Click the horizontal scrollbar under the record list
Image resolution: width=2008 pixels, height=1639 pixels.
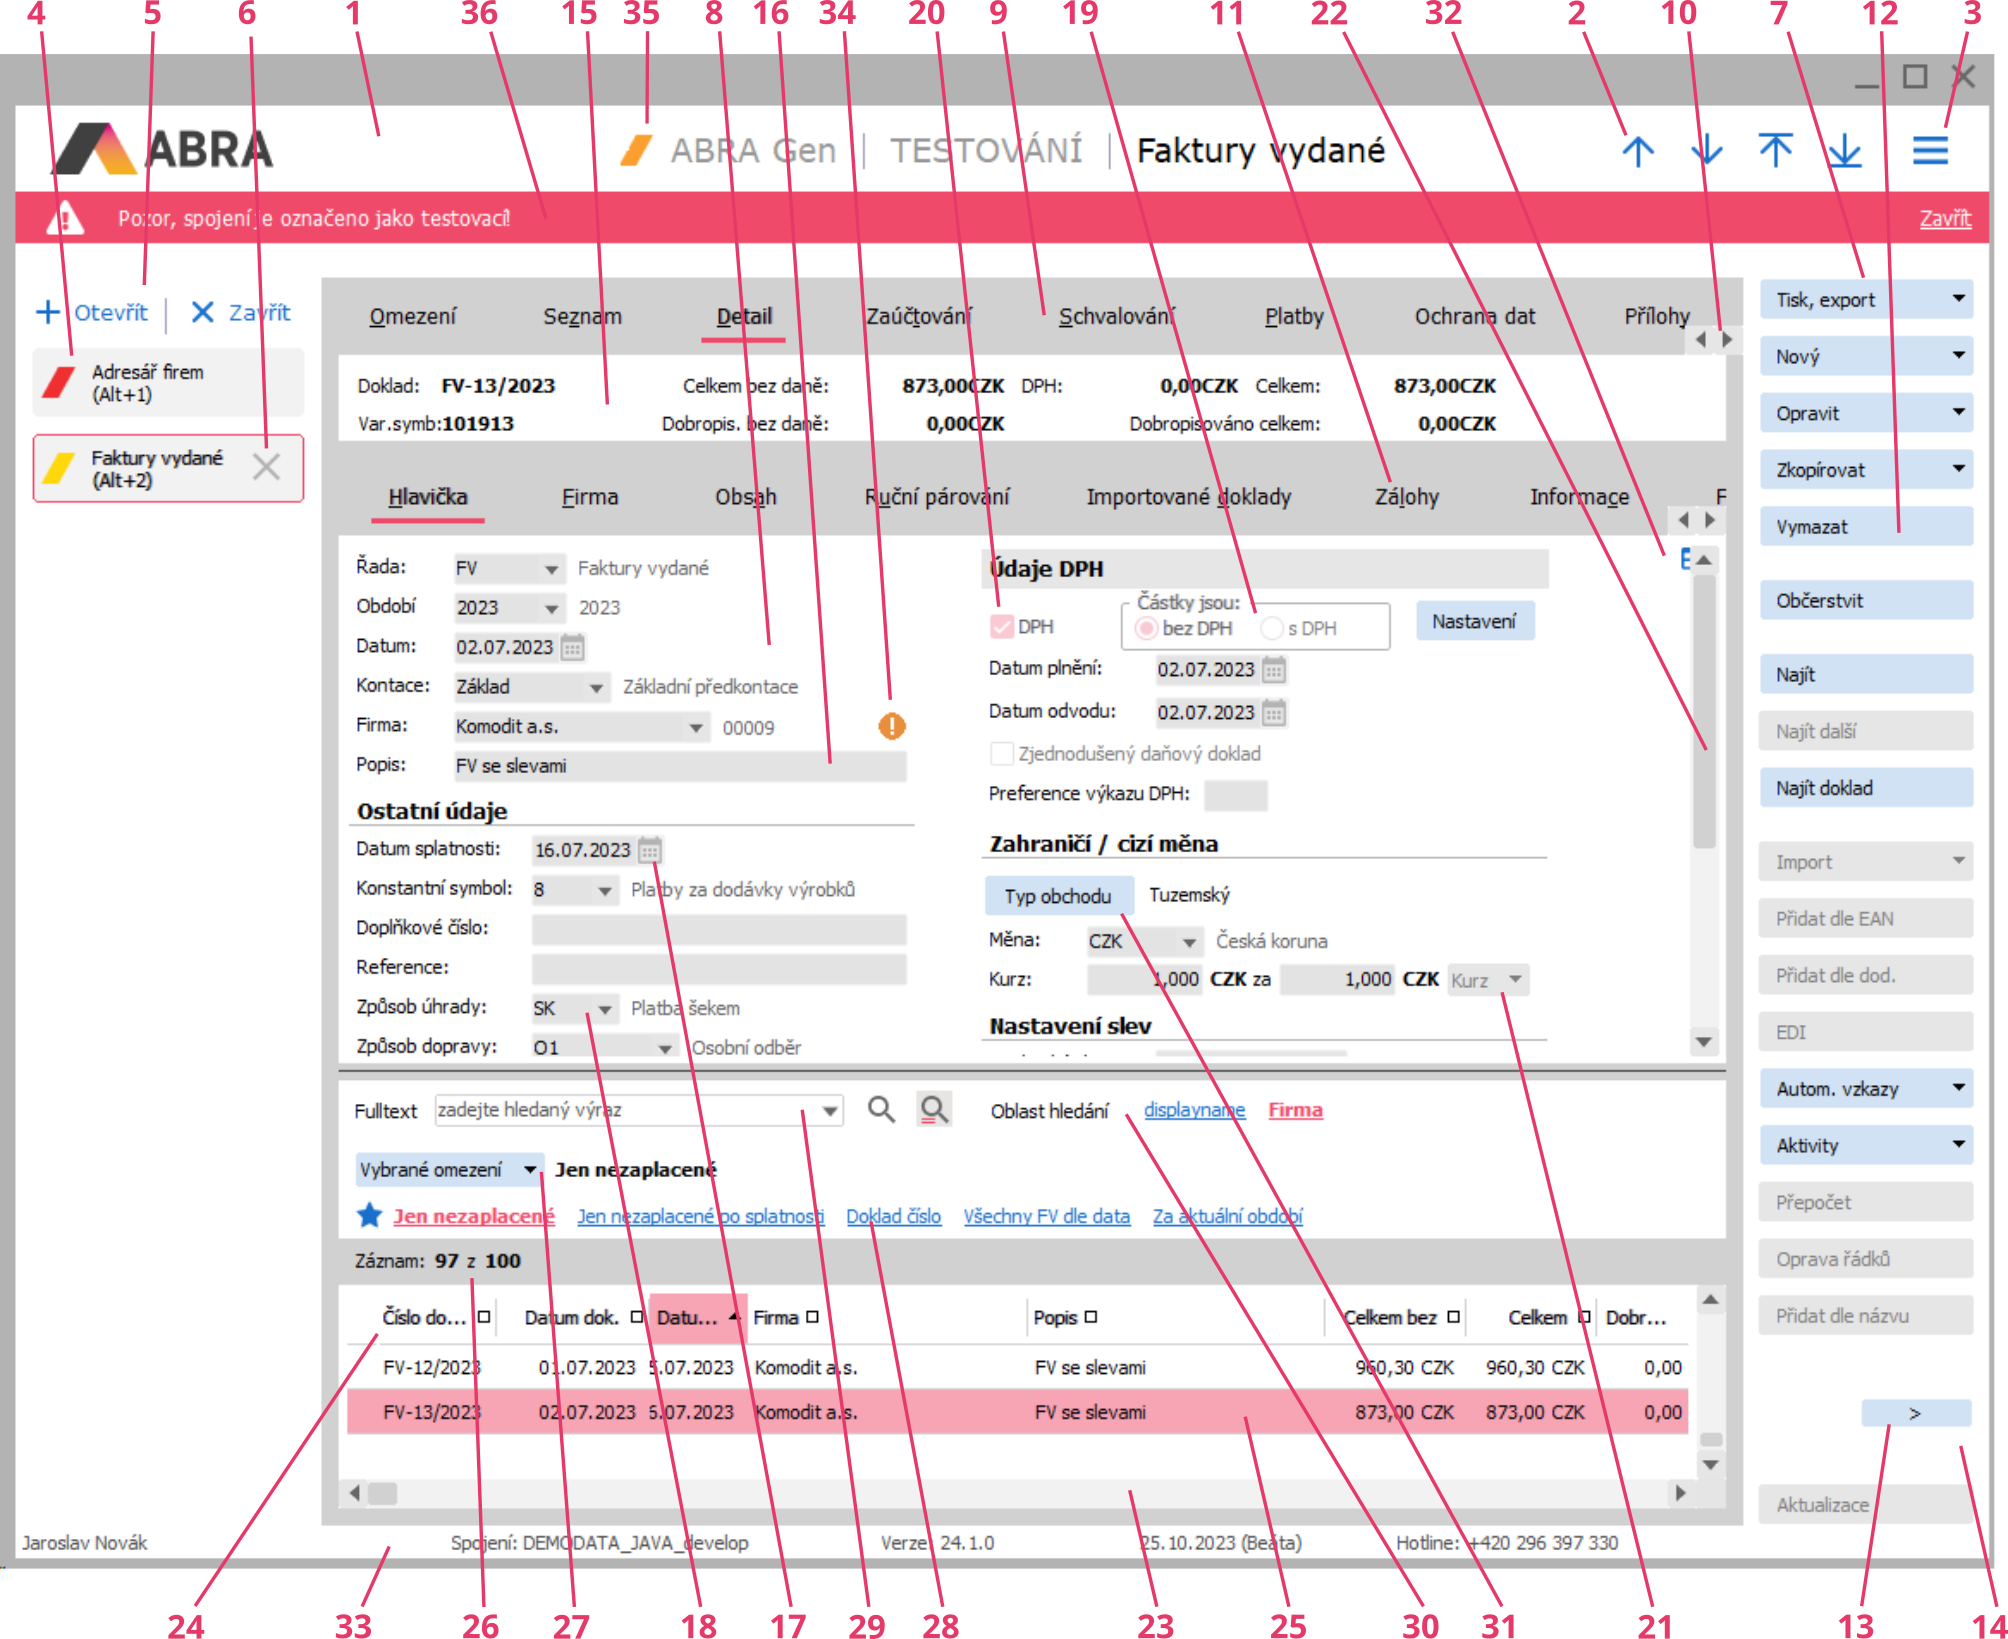click(x=1020, y=1493)
